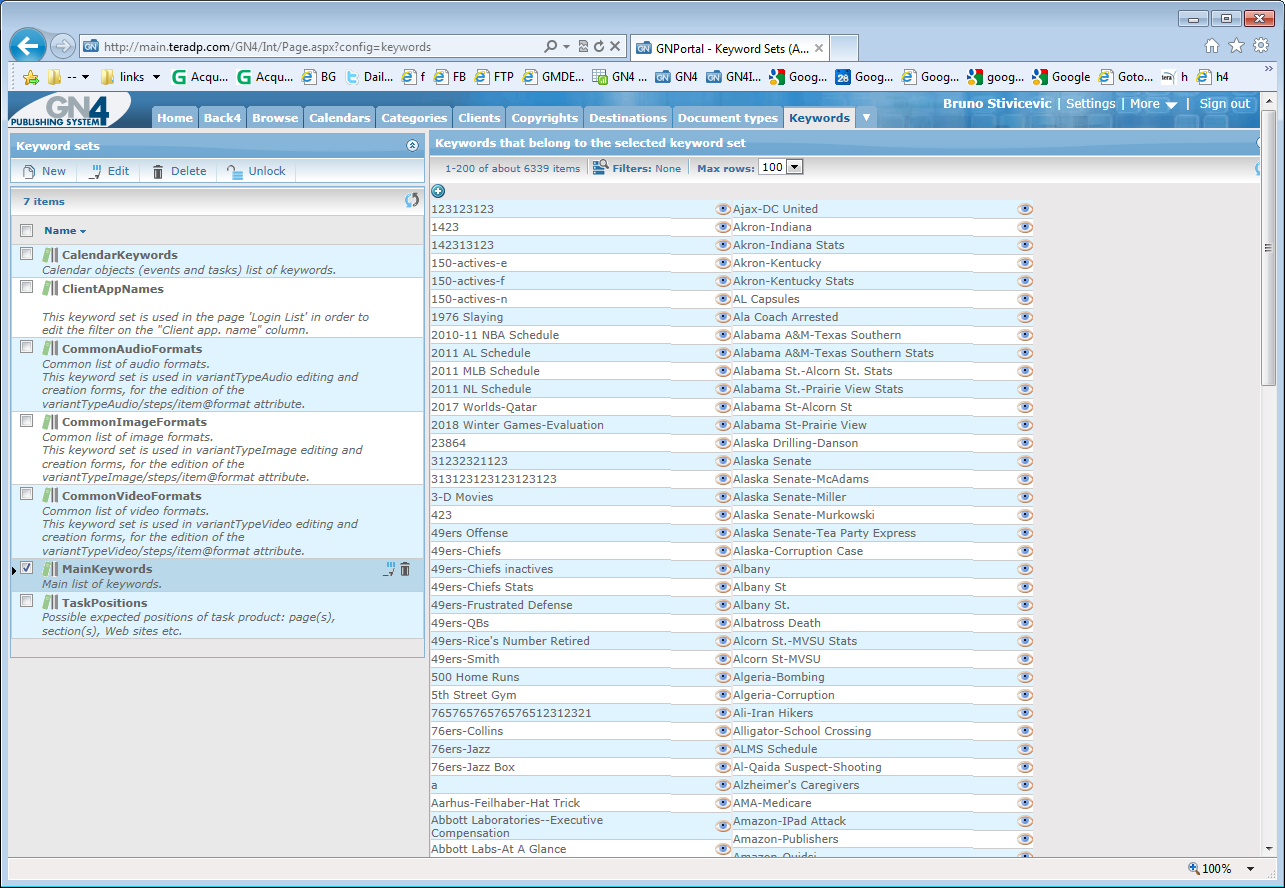The image size is (1285, 888).
Task: Check the CommonAudioFormats checkbox
Action: pos(27,347)
